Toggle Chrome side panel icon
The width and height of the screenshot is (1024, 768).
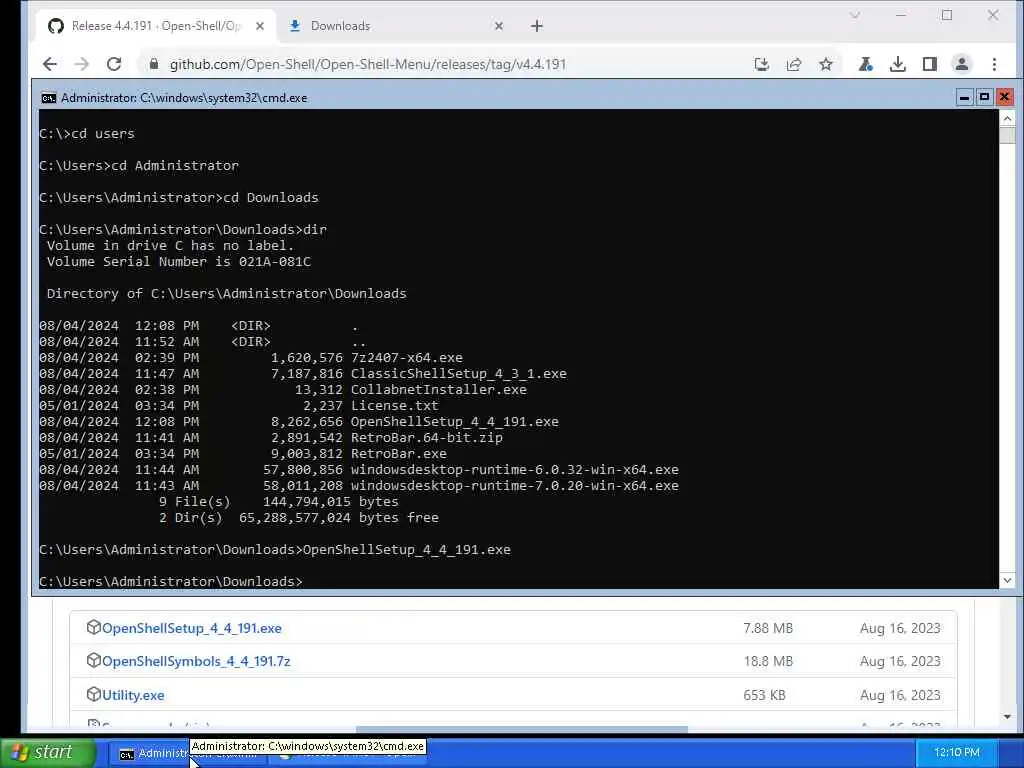pyautogui.click(x=930, y=64)
